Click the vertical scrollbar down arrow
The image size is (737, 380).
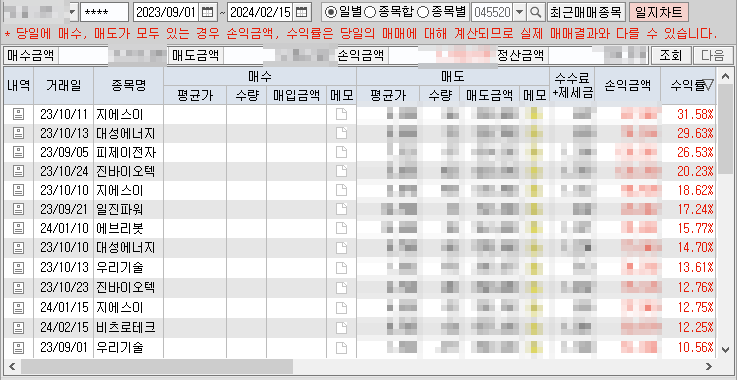725,349
